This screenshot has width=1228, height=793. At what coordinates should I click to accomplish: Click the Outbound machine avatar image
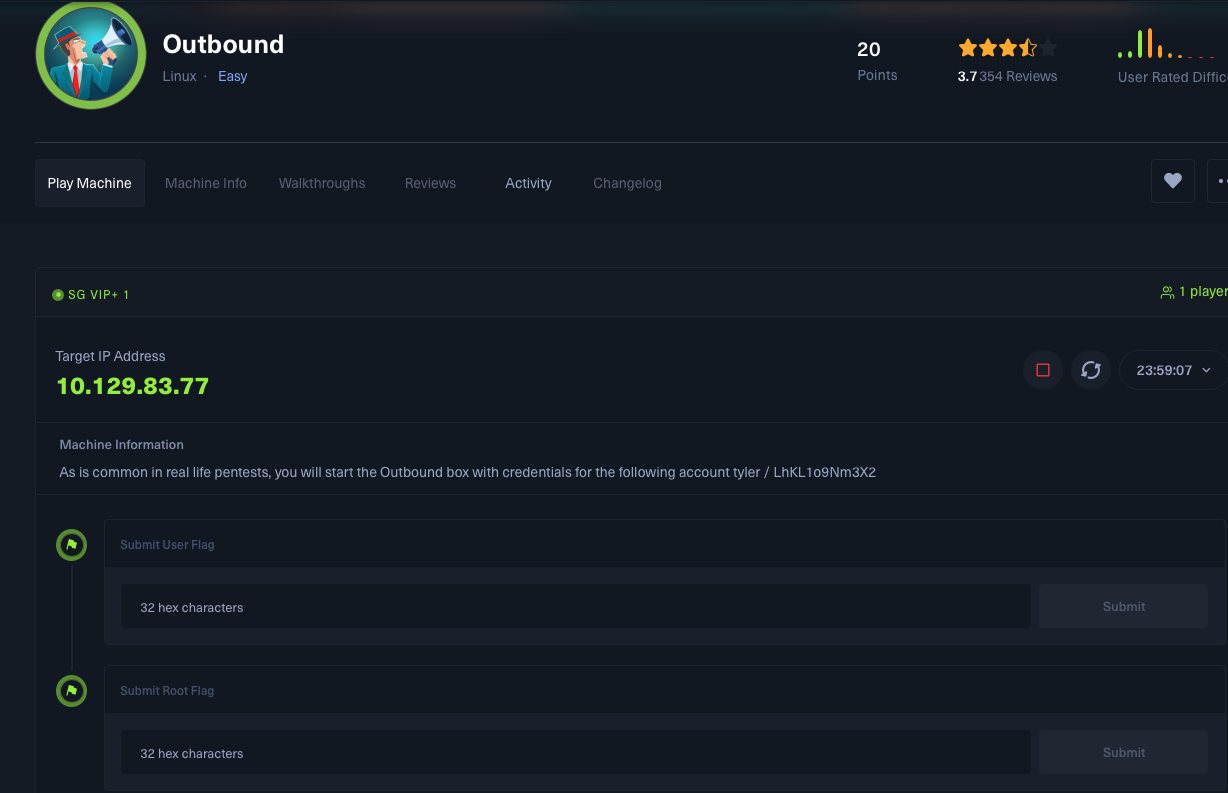[90, 55]
